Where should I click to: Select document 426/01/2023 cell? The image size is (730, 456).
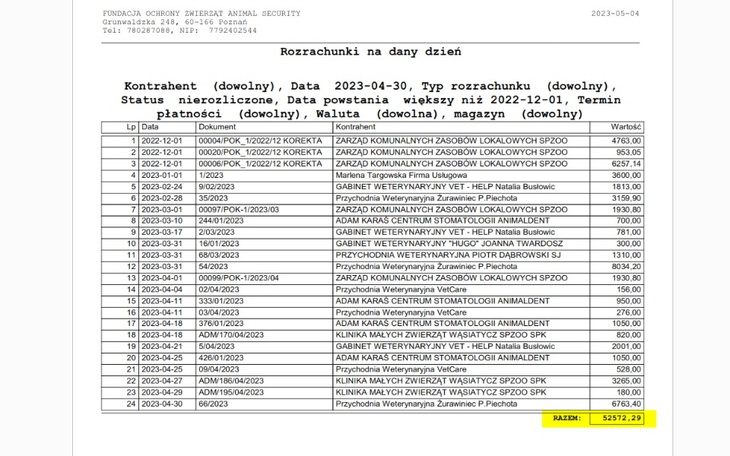[219, 358]
